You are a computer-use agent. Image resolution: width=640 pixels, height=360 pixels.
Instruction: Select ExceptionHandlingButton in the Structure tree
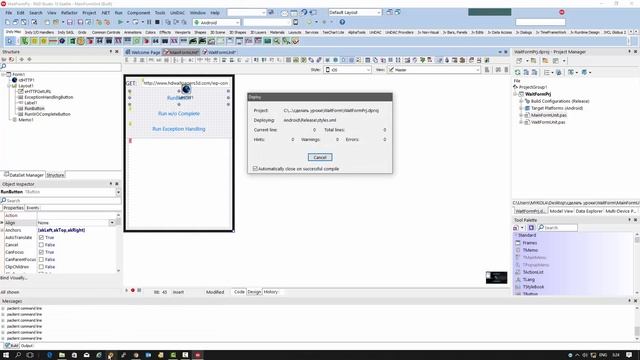tap(49, 98)
